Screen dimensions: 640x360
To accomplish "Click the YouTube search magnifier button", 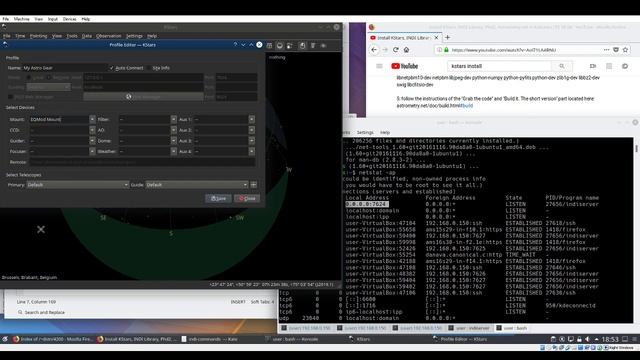I will [562, 66].
